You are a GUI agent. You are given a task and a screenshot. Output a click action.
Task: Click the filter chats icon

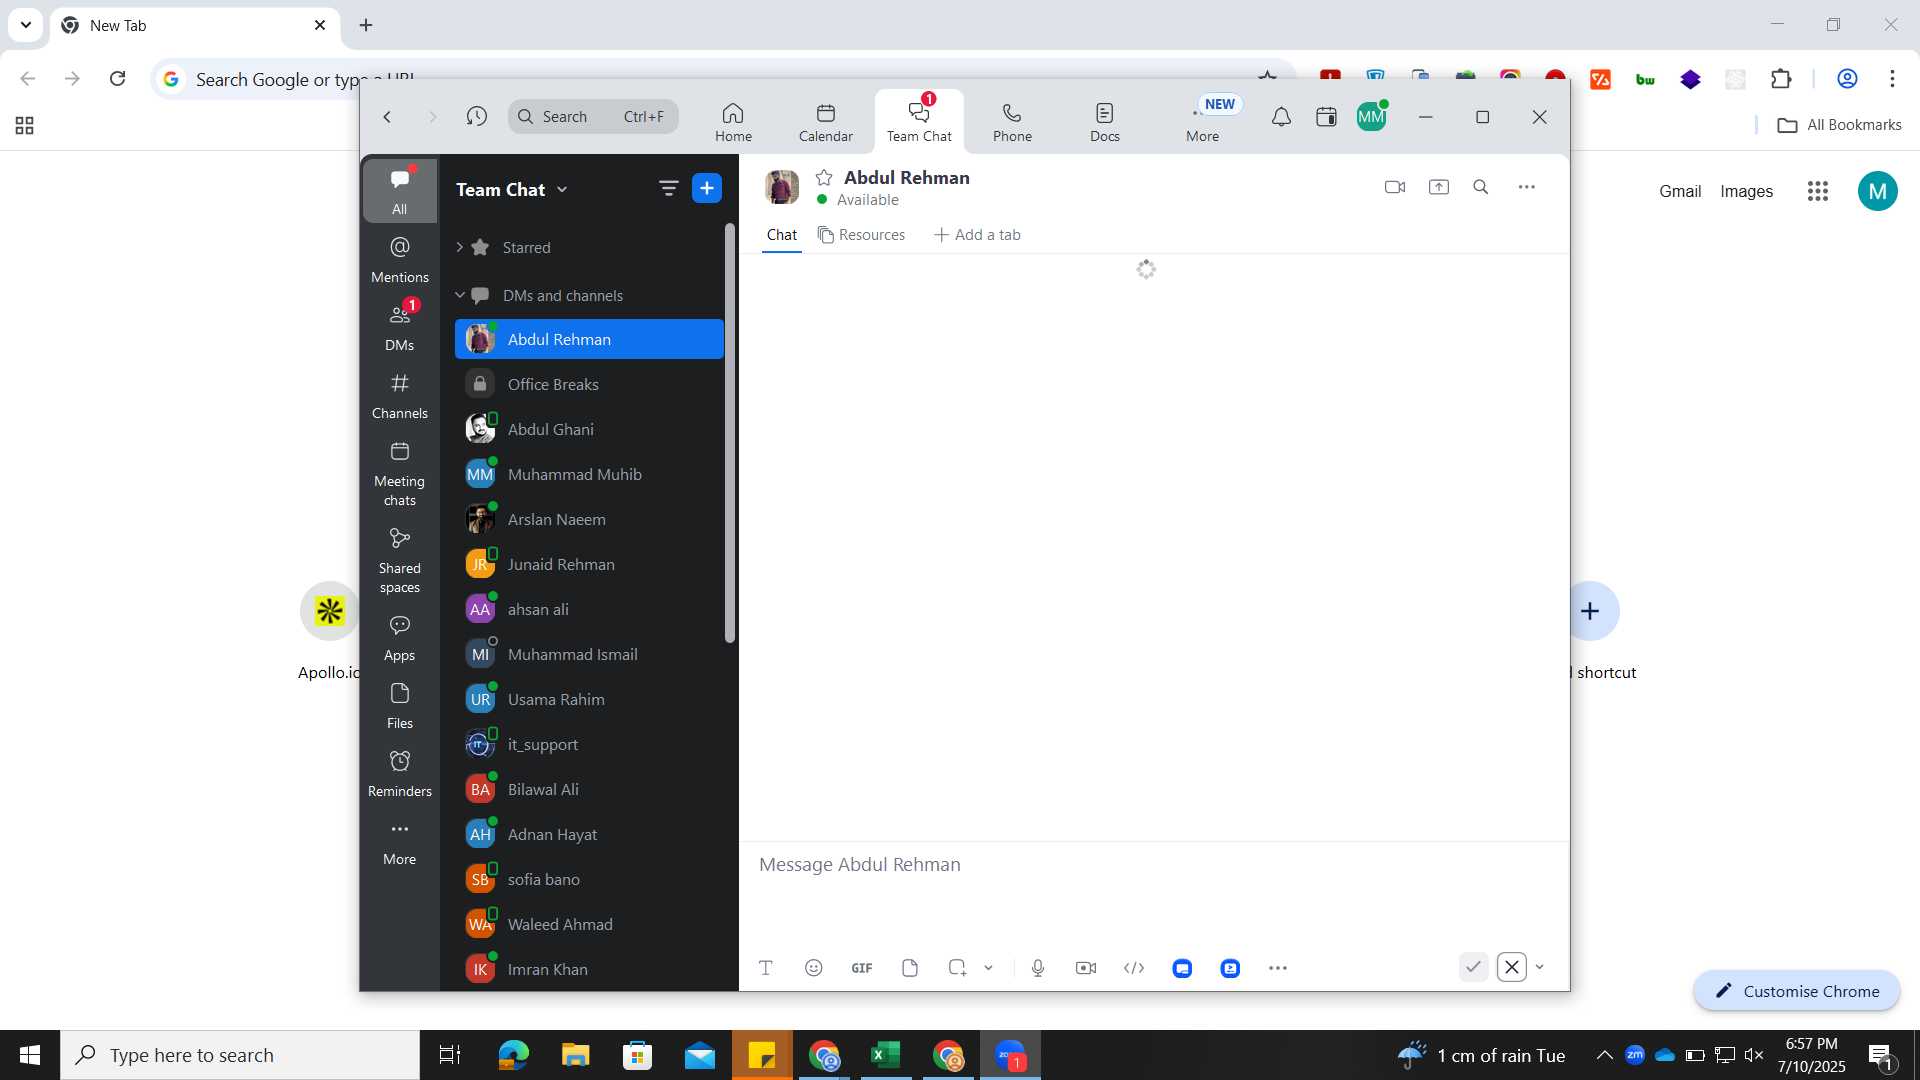coord(668,188)
